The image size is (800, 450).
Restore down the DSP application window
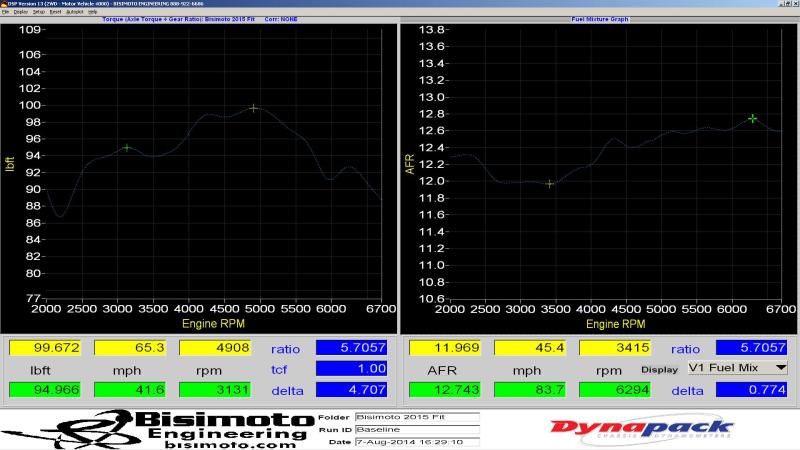point(789,4)
